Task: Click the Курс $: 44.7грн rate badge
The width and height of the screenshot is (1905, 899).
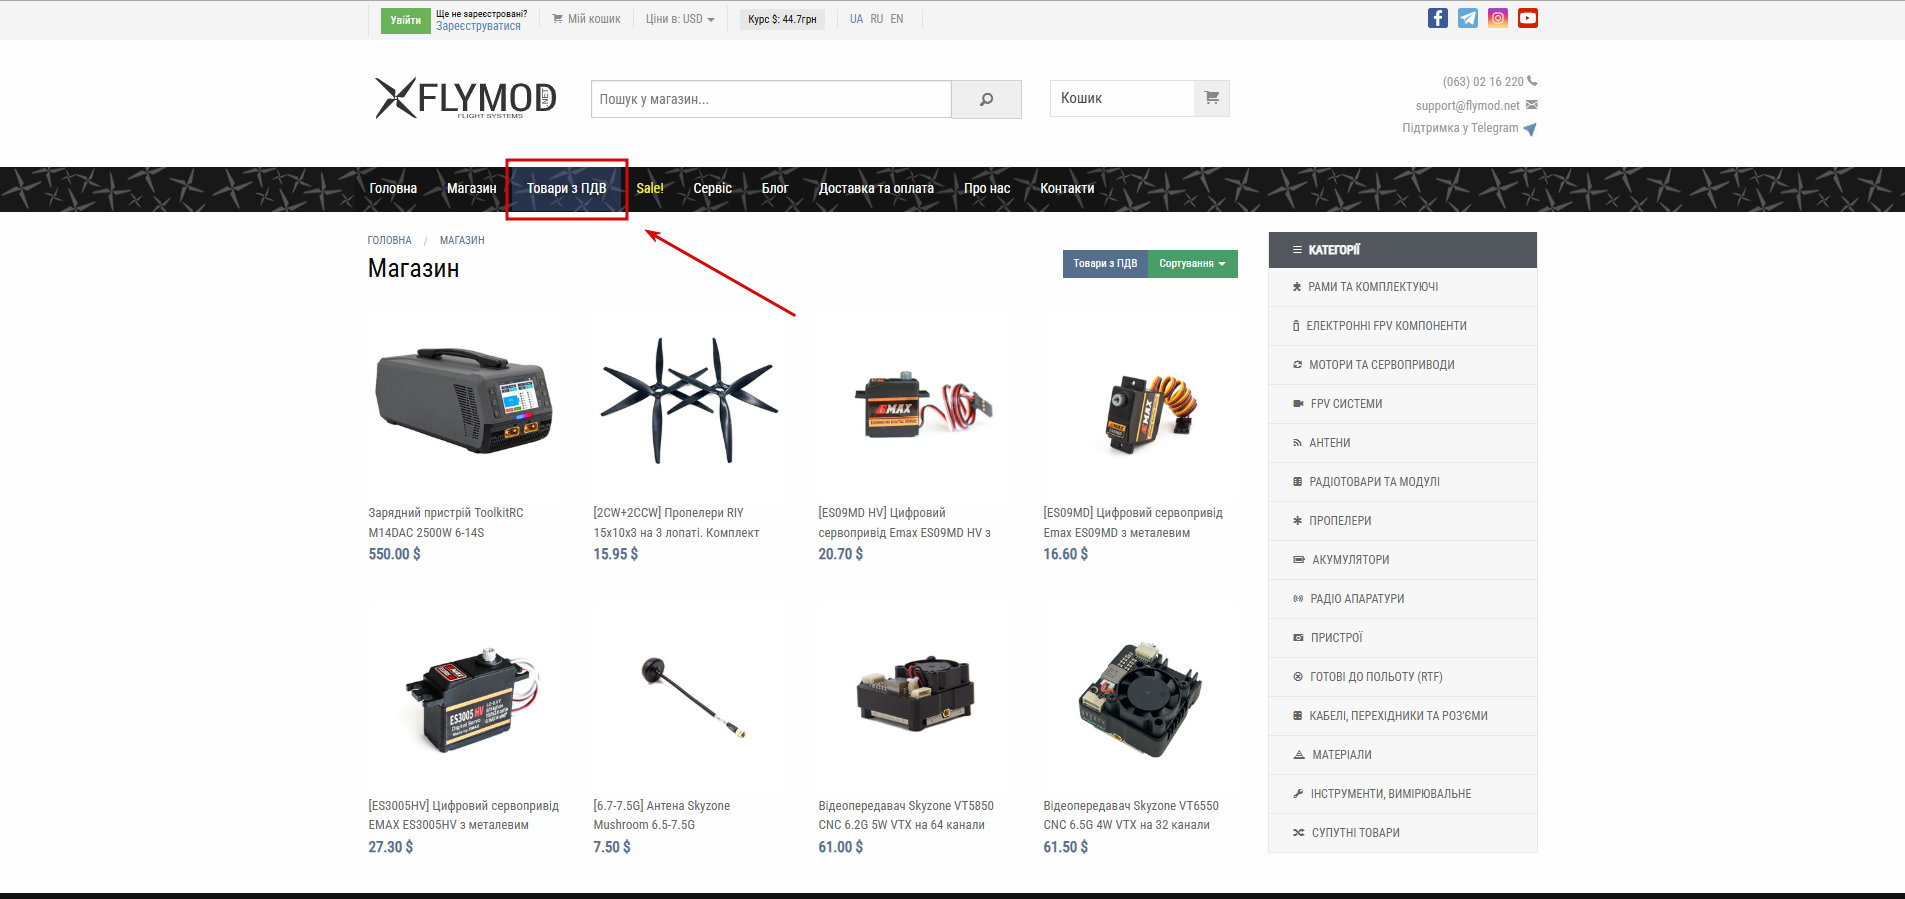Action: [x=782, y=19]
